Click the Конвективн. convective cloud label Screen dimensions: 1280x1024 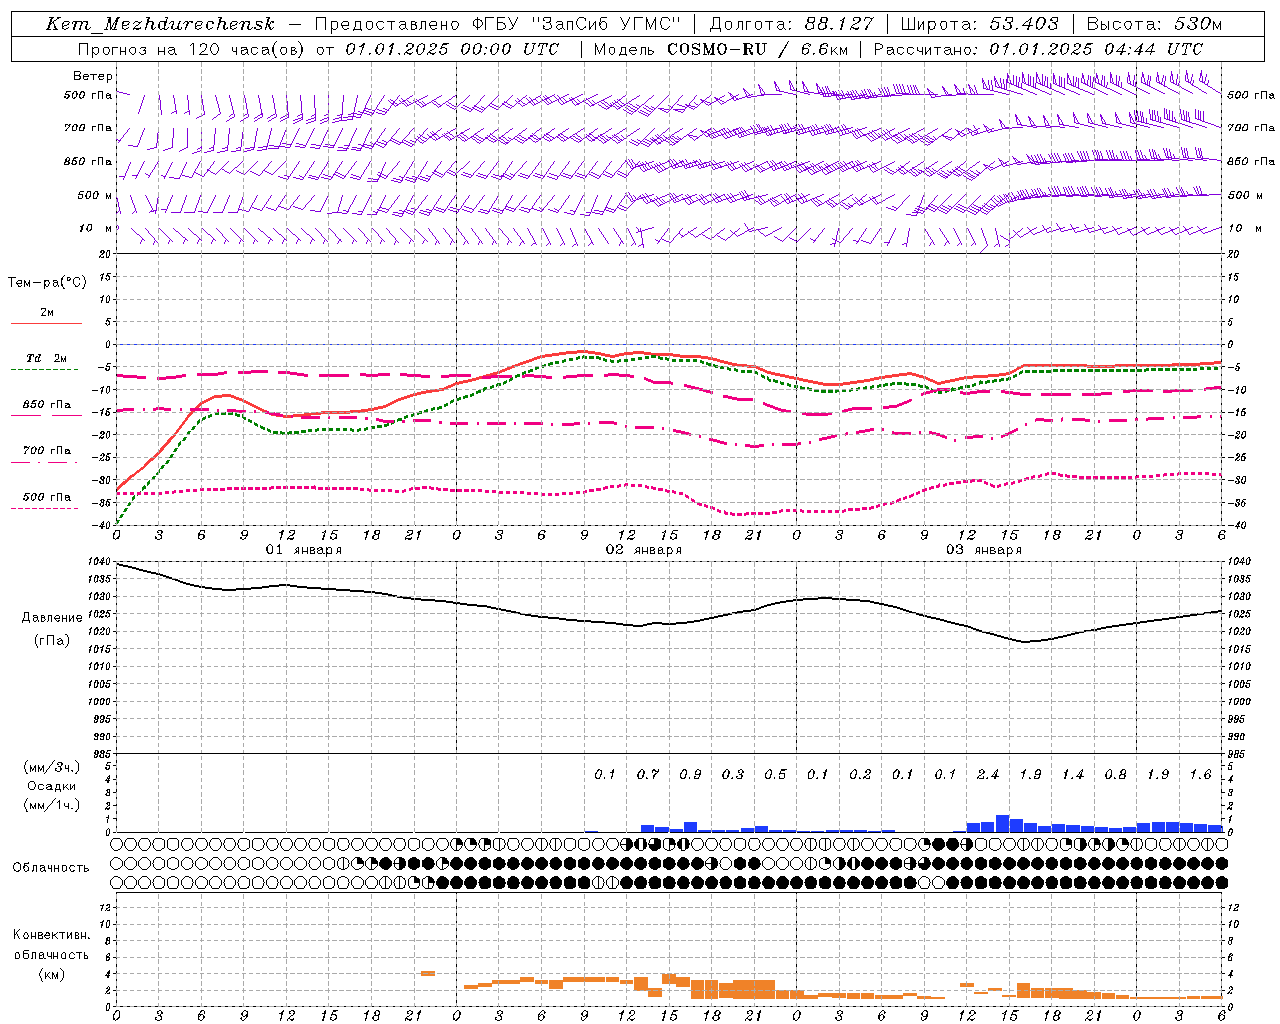(x=51, y=935)
